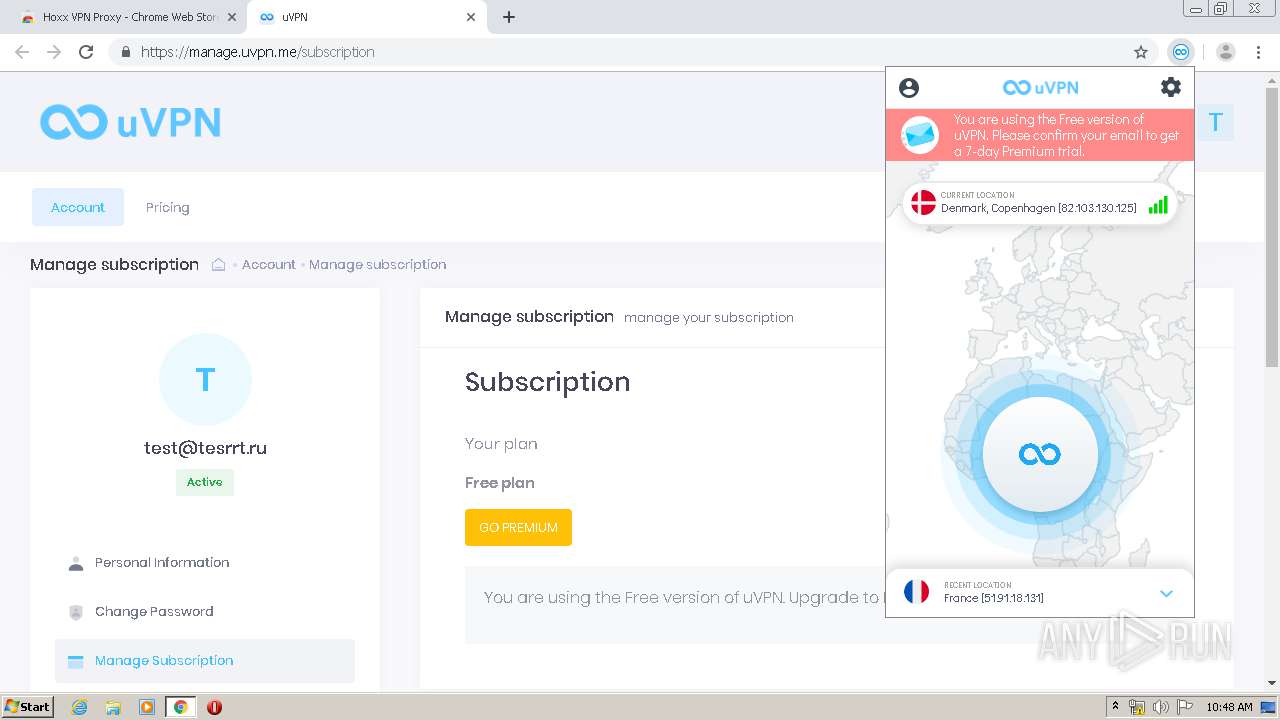Click Opera taskbar icon
1280x720 pixels.
point(214,707)
